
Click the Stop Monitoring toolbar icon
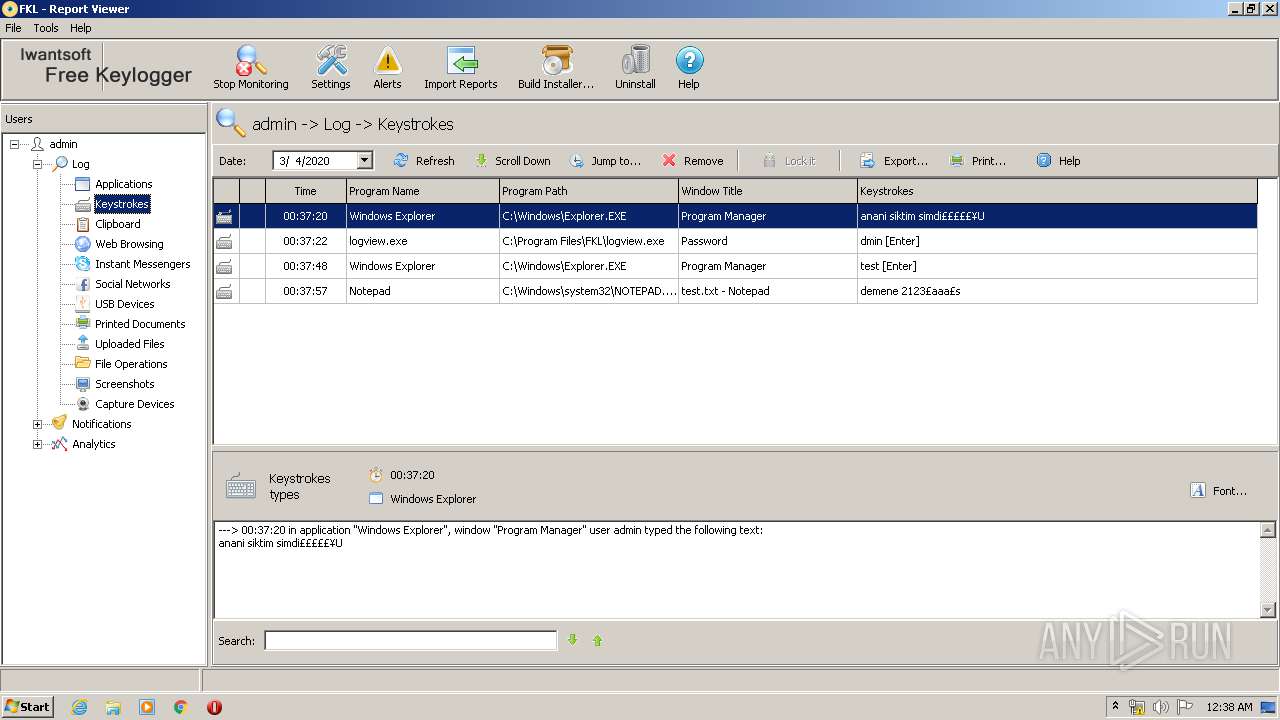pos(251,67)
